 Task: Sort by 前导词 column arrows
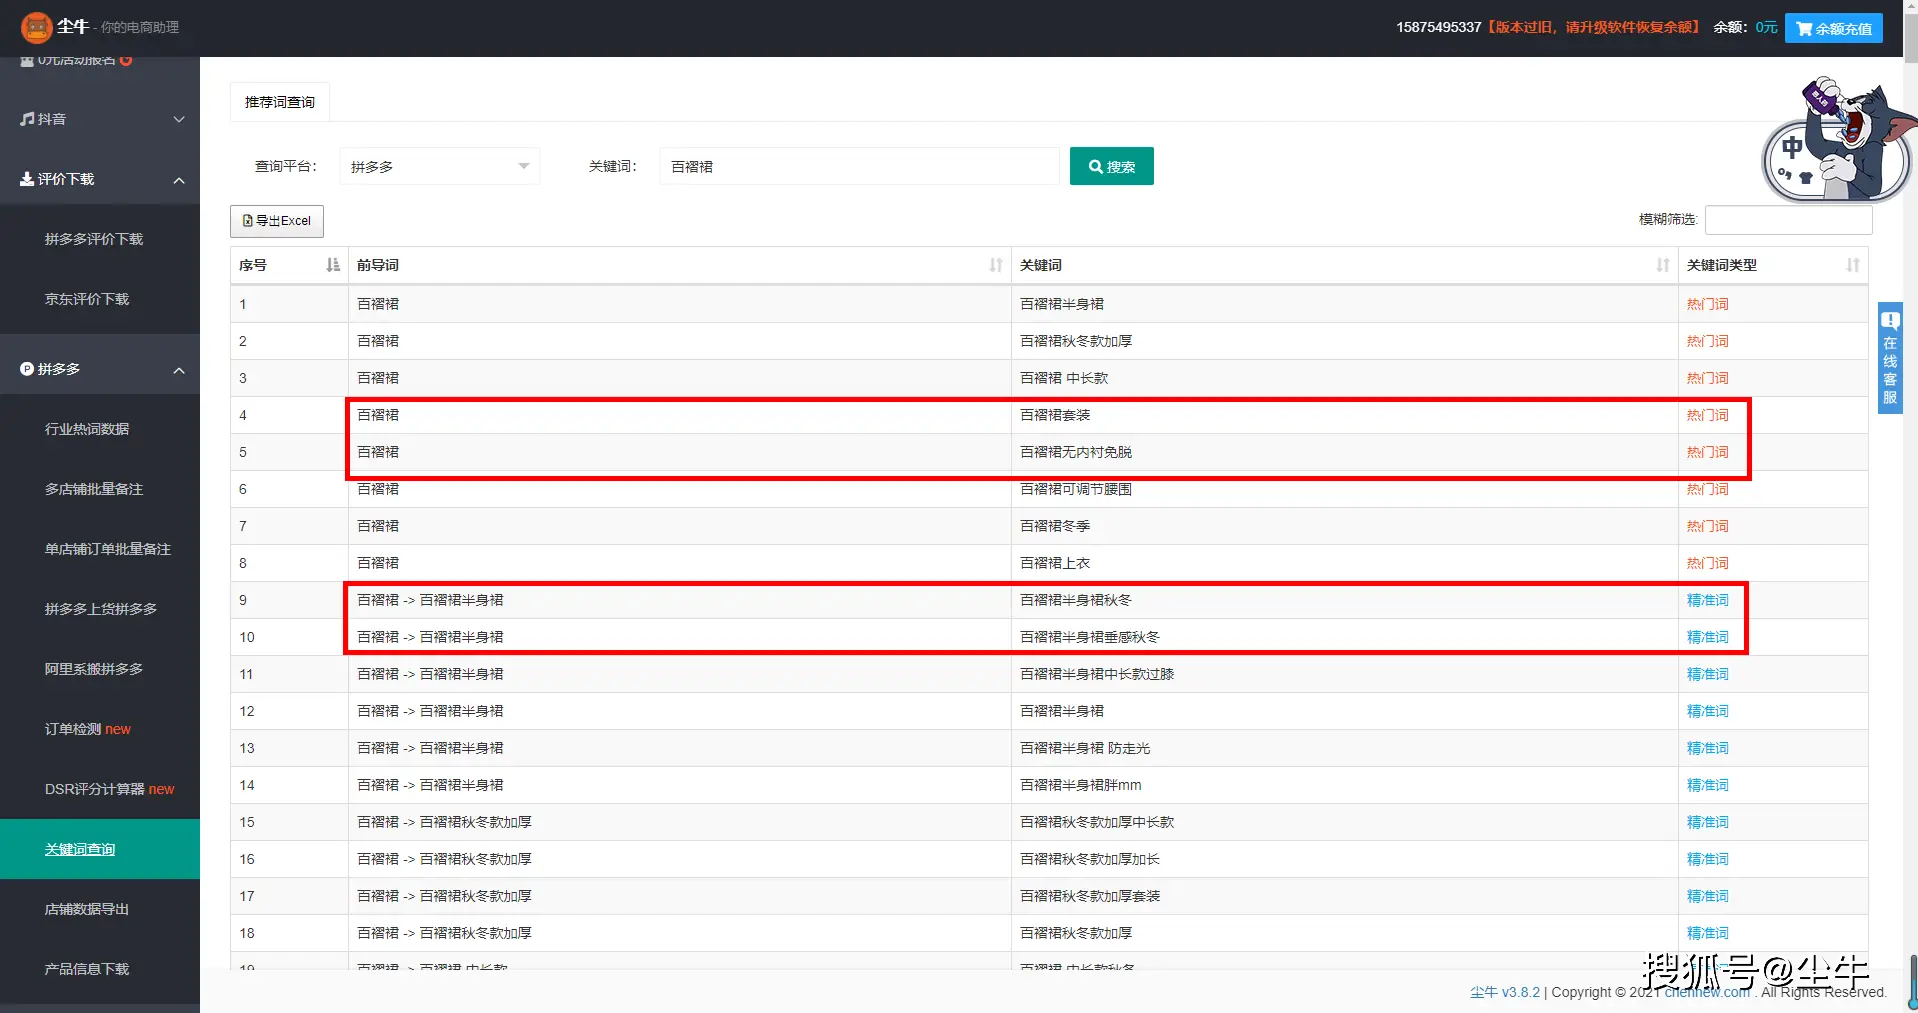click(x=995, y=265)
